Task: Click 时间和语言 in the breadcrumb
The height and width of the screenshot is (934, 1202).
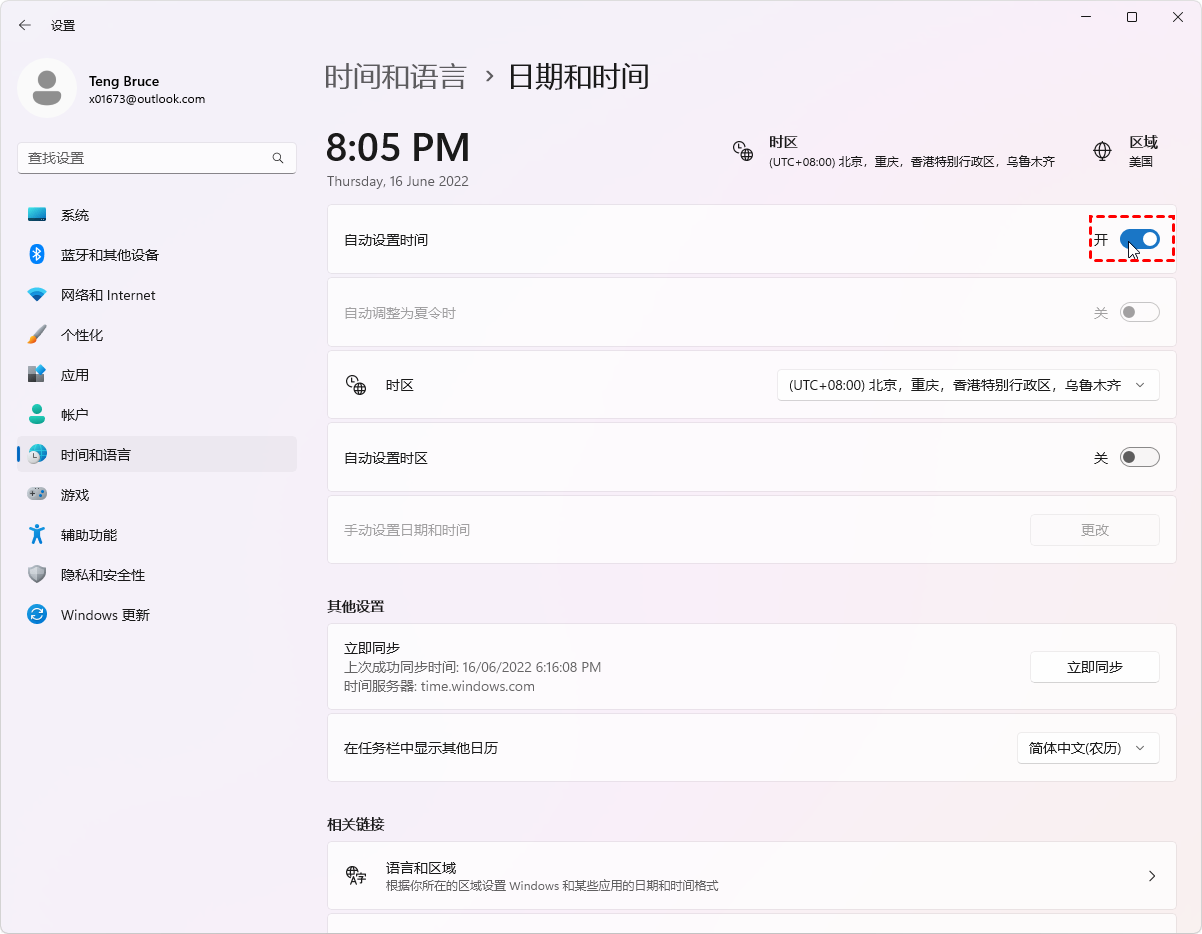Action: pos(395,77)
